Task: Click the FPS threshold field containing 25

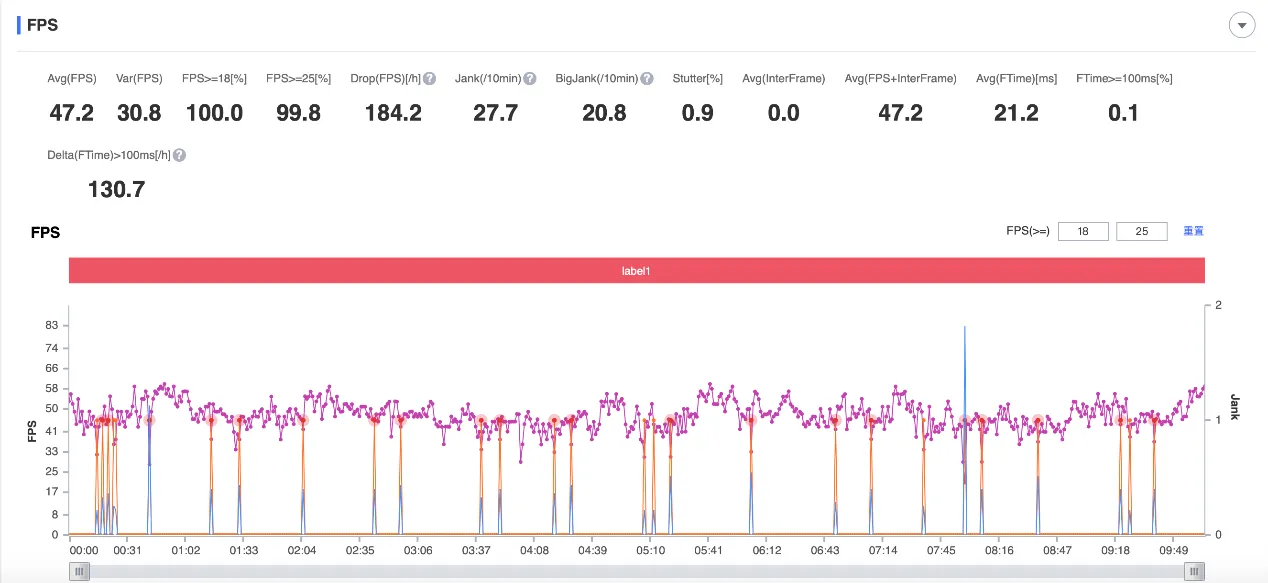Action: pyautogui.click(x=1142, y=232)
